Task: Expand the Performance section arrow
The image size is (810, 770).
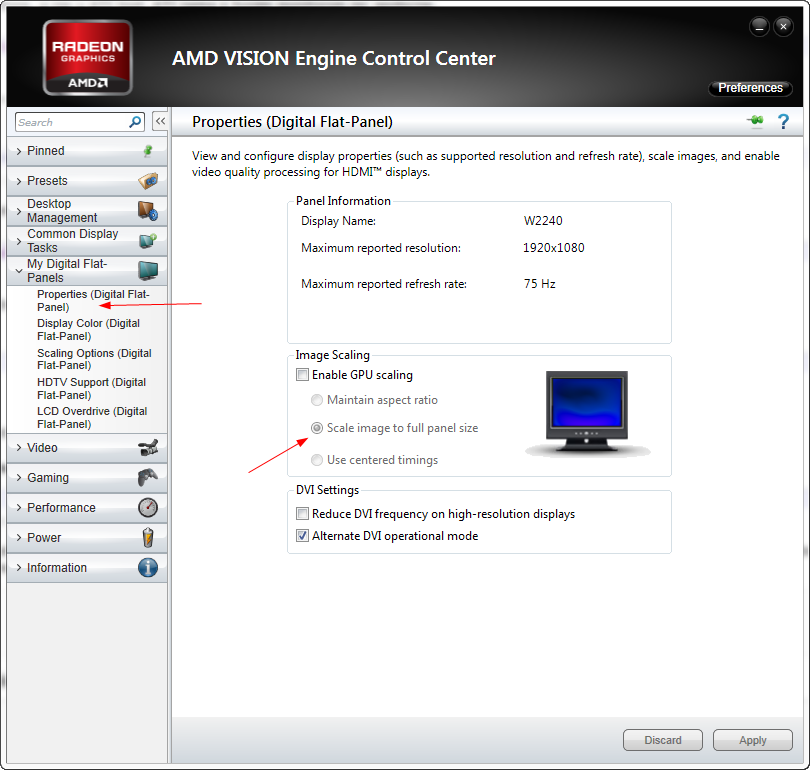Action: click(x=19, y=508)
